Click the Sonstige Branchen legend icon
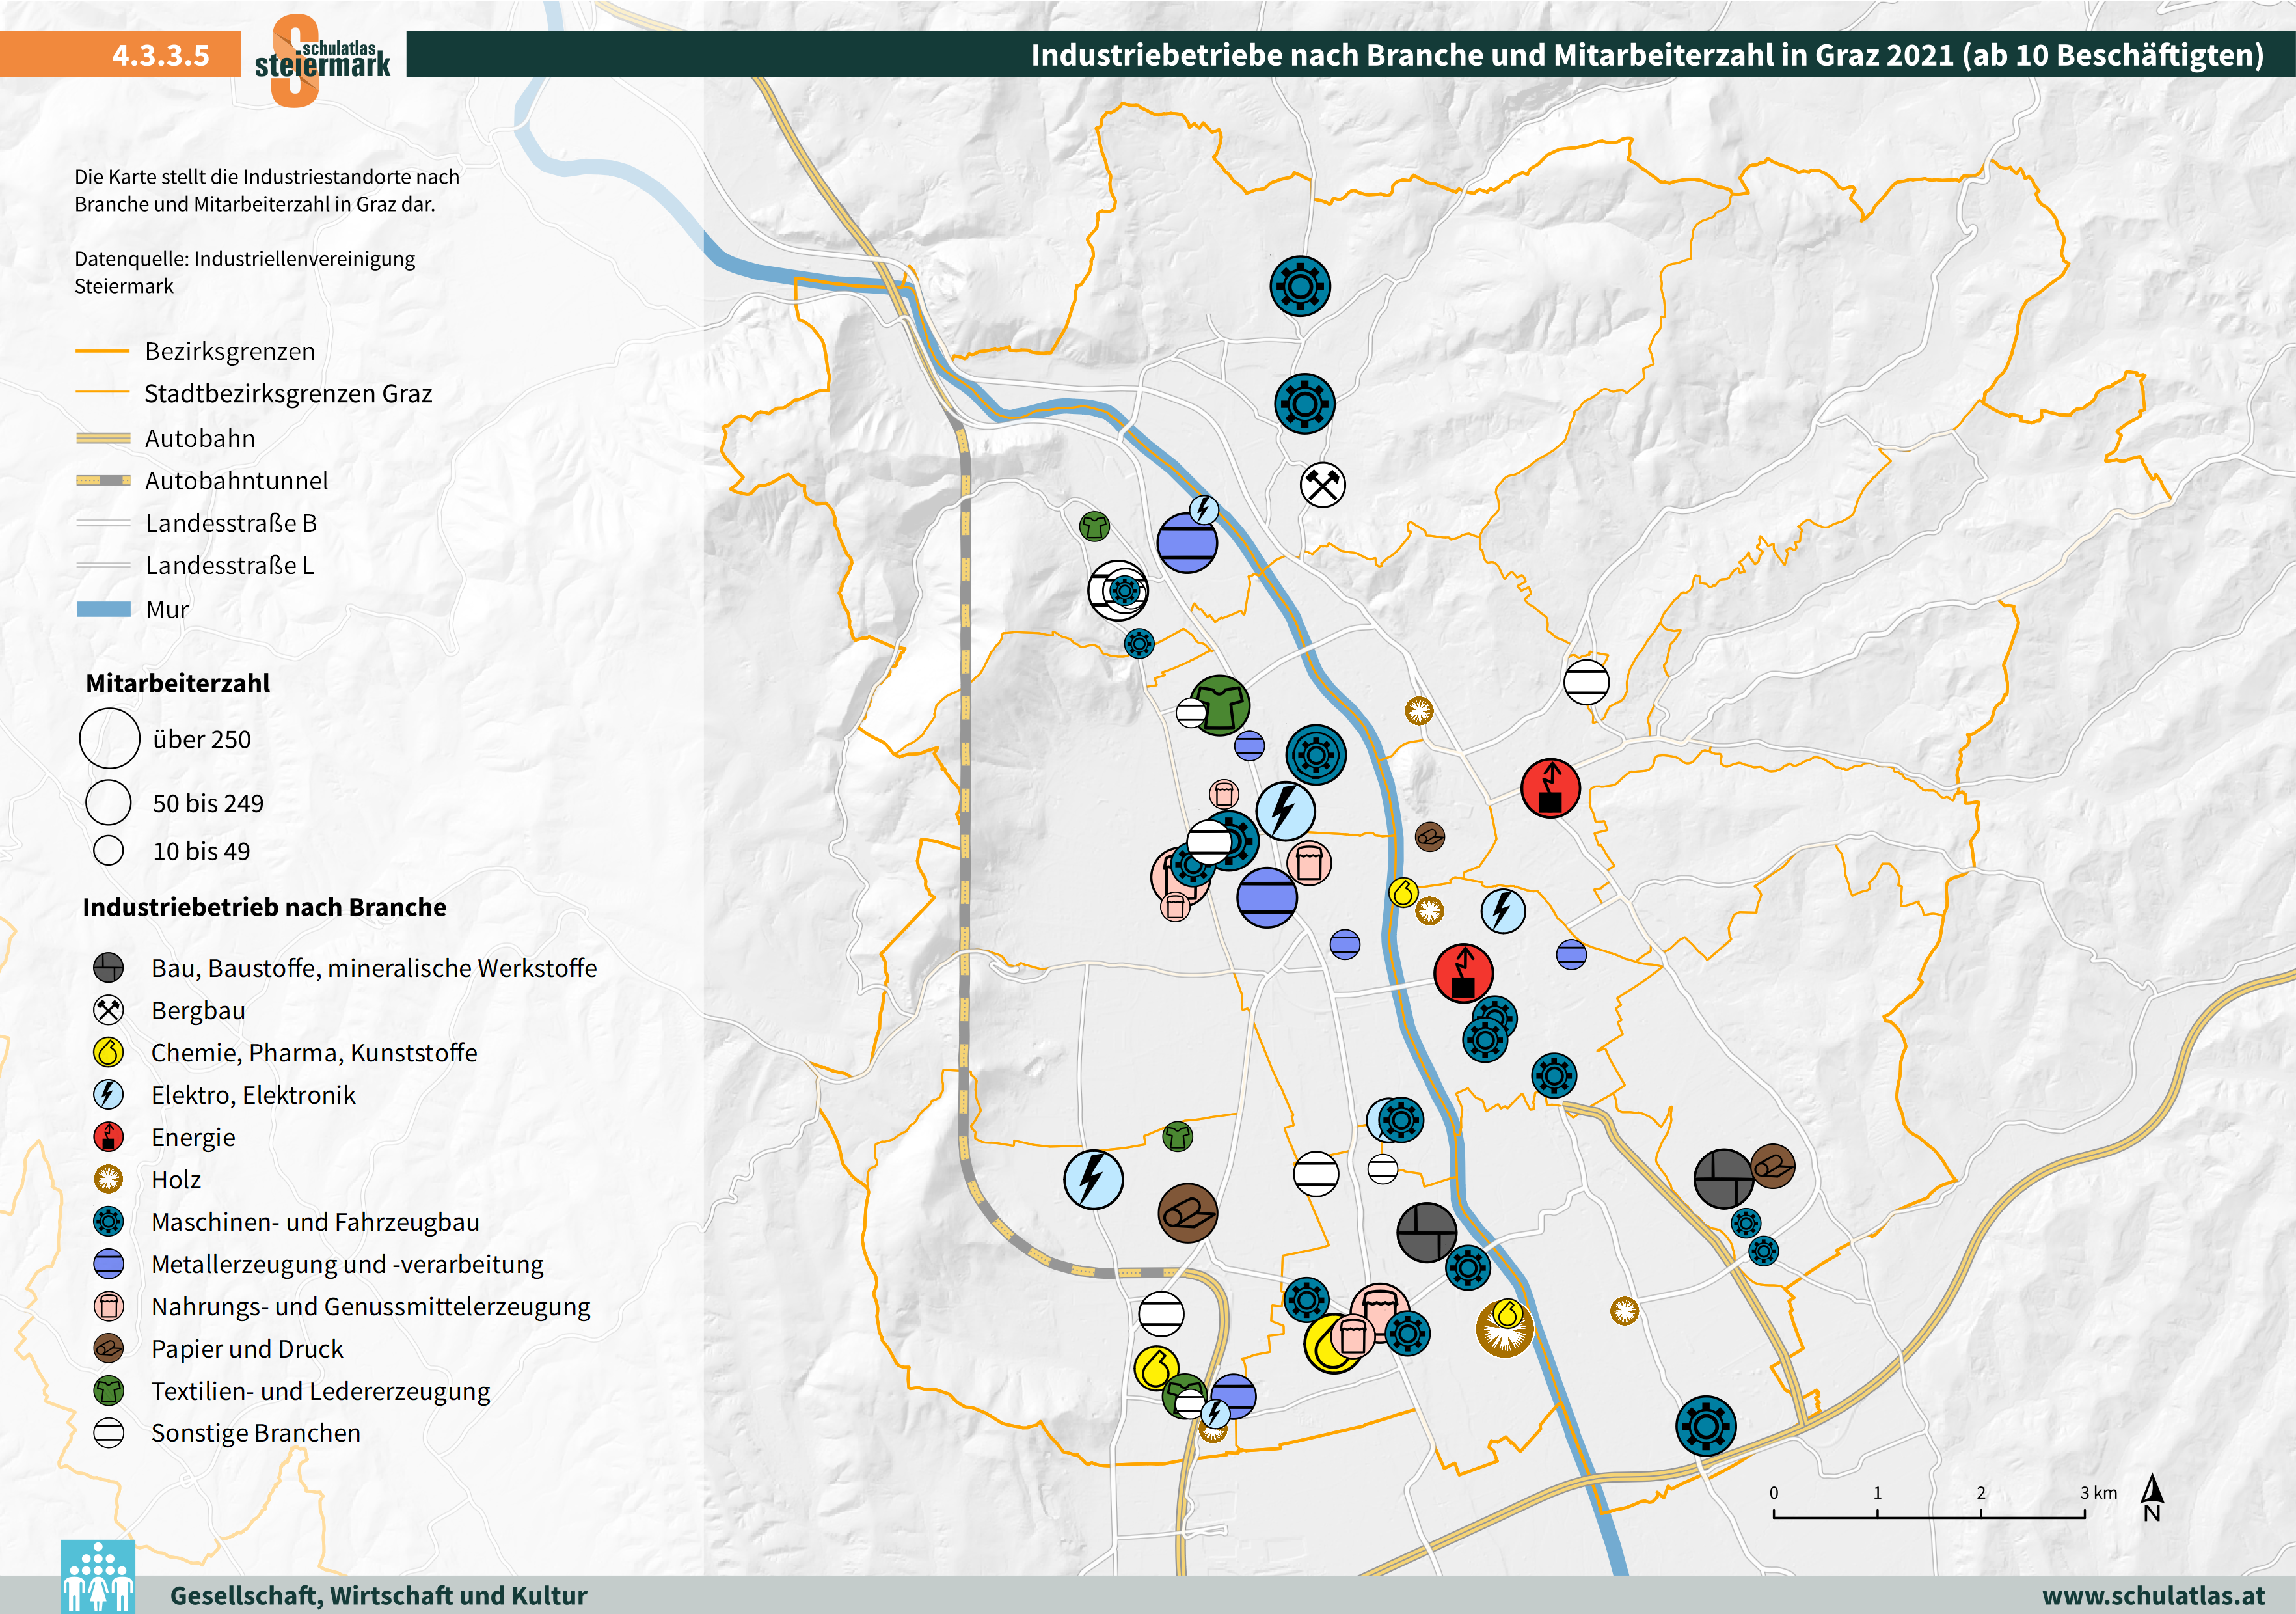The height and width of the screenshot is (1614, 2296). tap(108, 1433)
